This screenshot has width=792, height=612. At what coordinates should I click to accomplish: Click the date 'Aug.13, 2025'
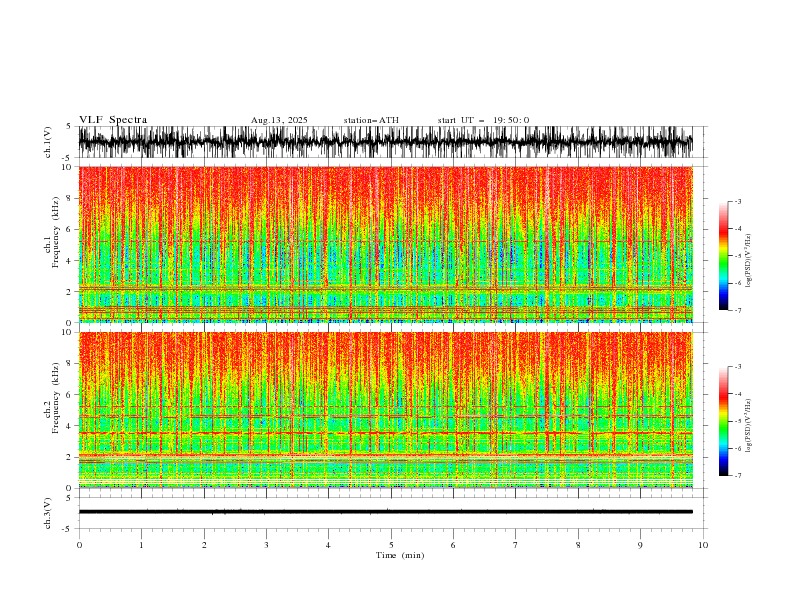tap(279, 120)
